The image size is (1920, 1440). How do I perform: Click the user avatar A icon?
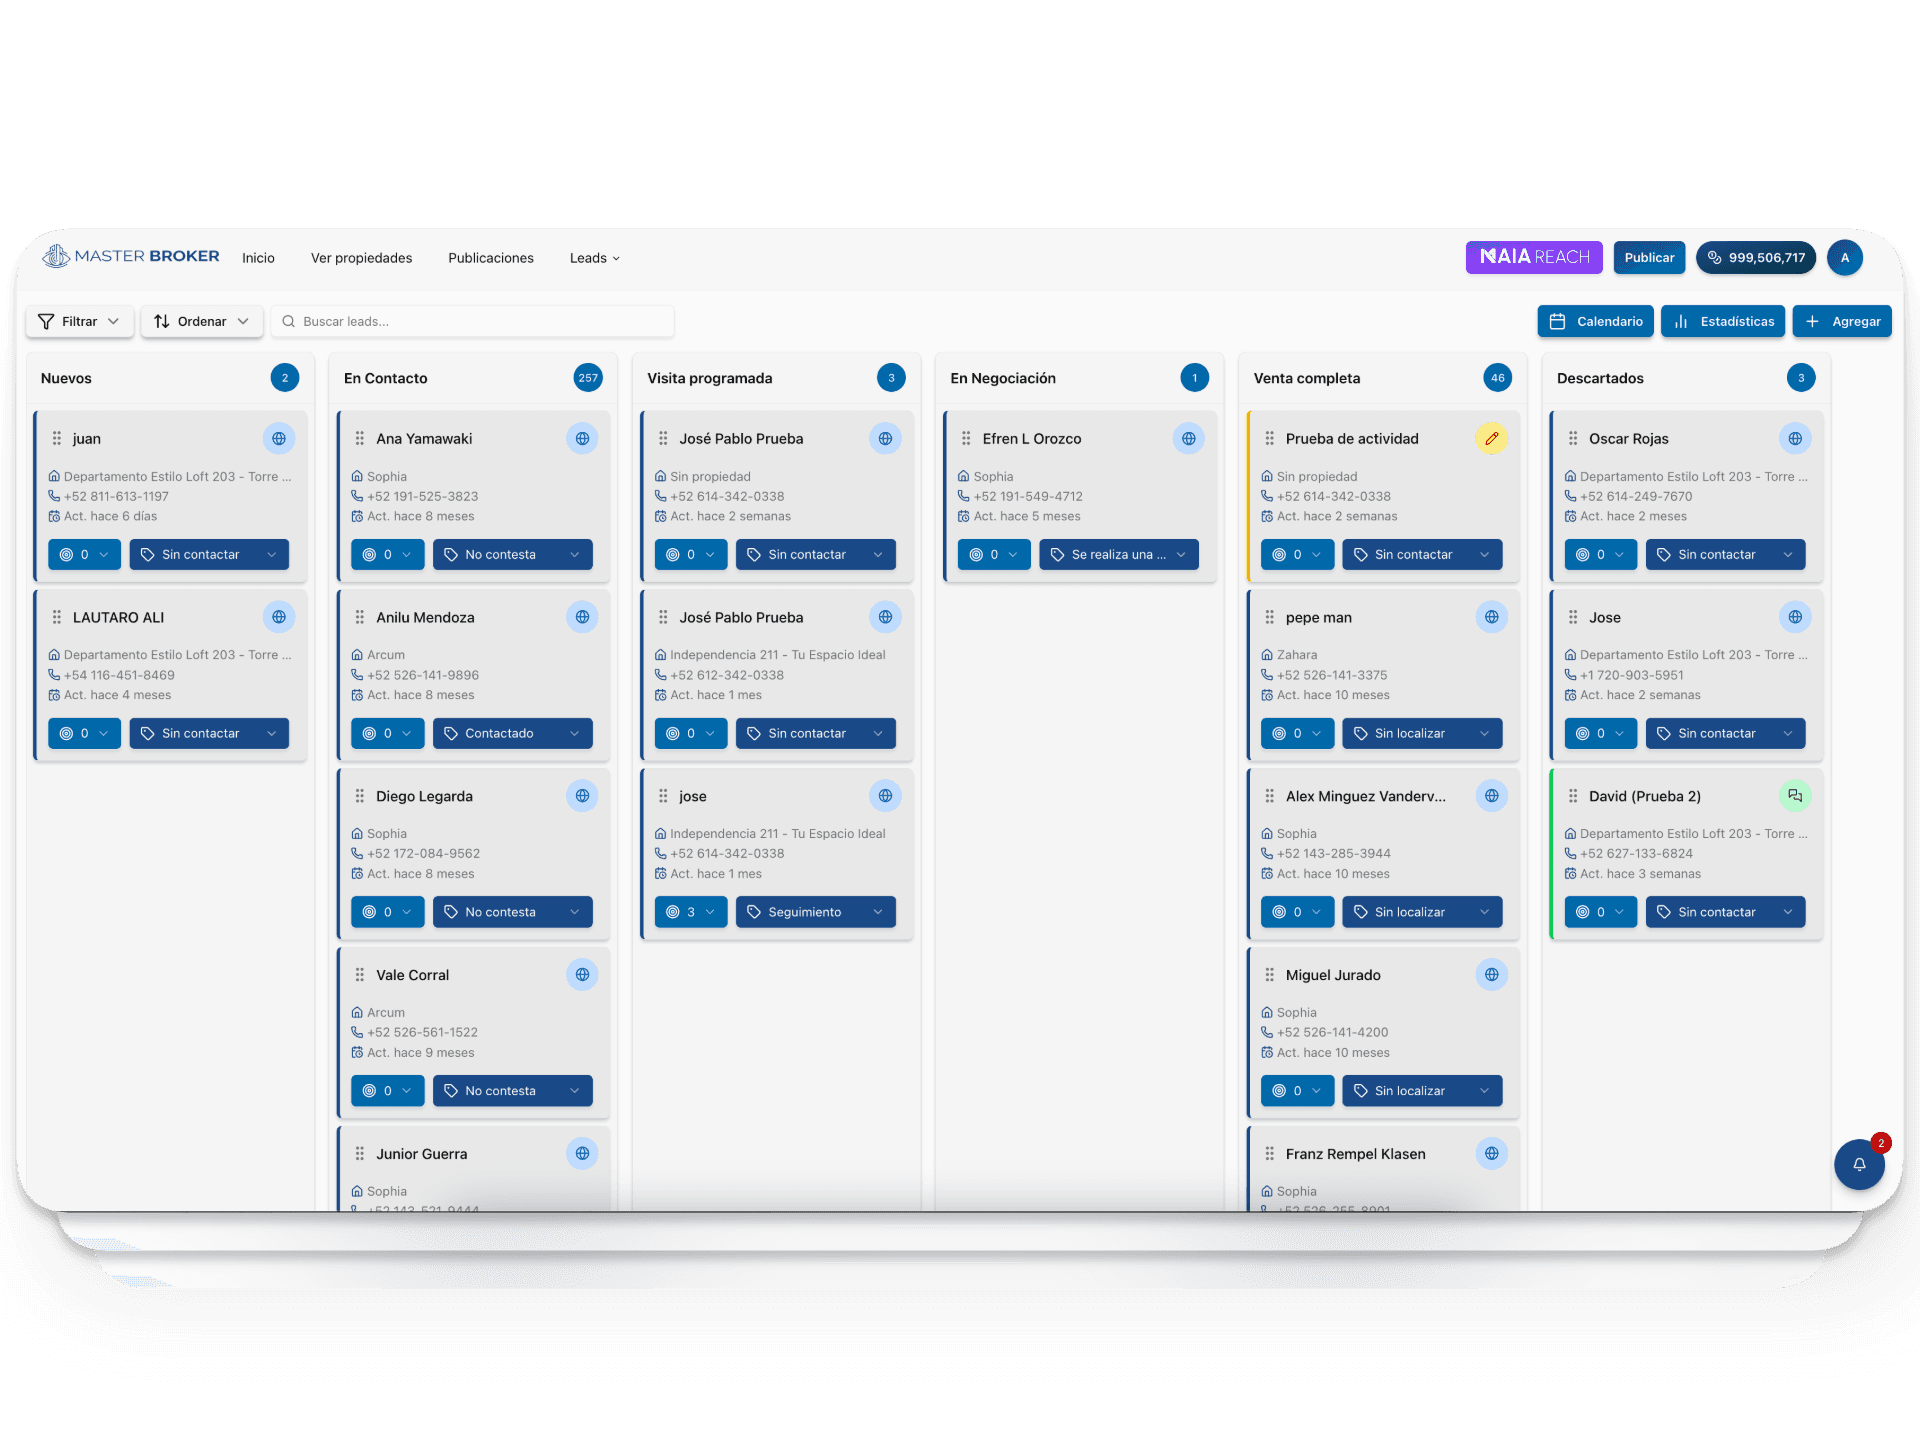1845,257
